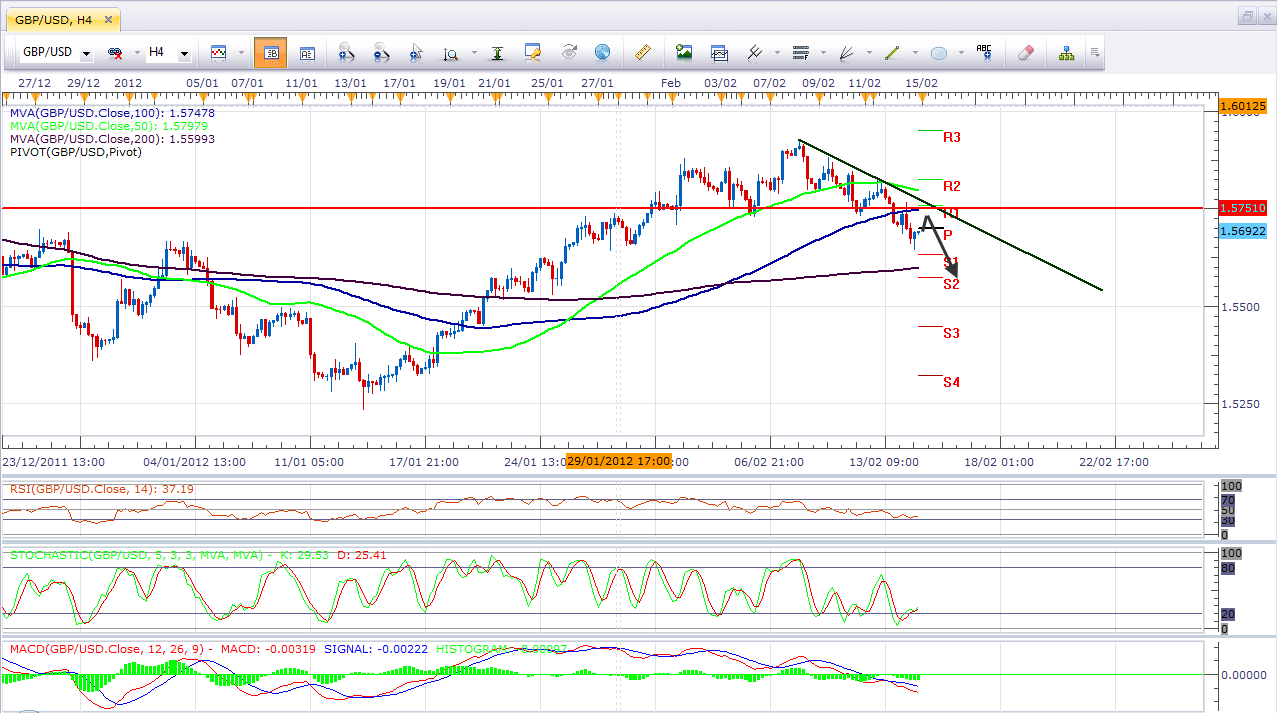Screen dimensions: 1278x713
Task: Click the zoom out magnifier icon
Action: point(381,52)
